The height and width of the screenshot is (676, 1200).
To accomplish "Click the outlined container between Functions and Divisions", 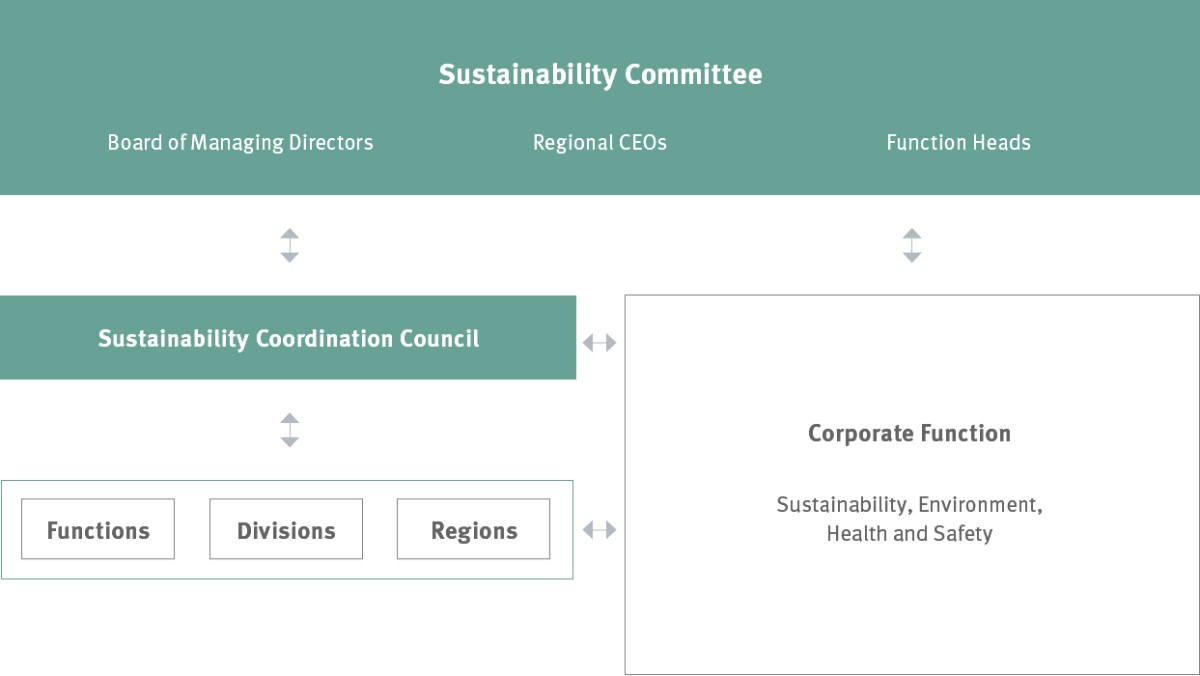I will [192, 529].
